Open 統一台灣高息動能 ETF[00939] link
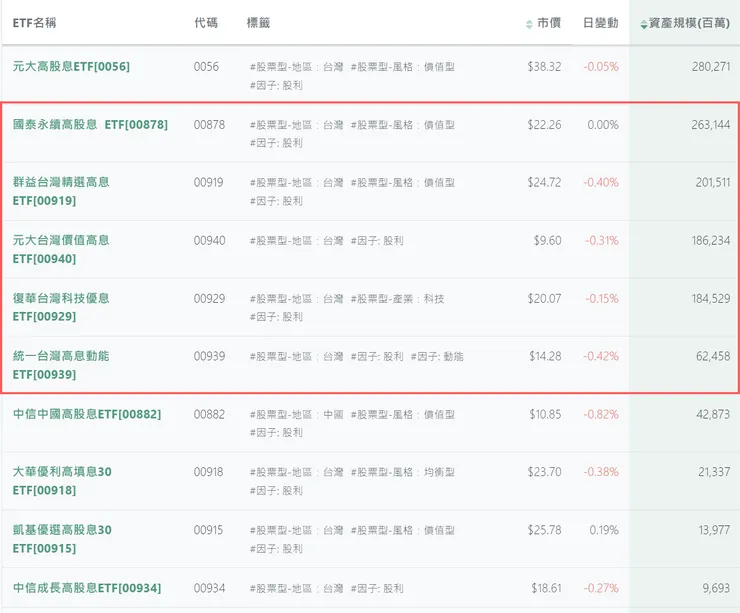Screen dimensions: 740x613 point(61,366)
